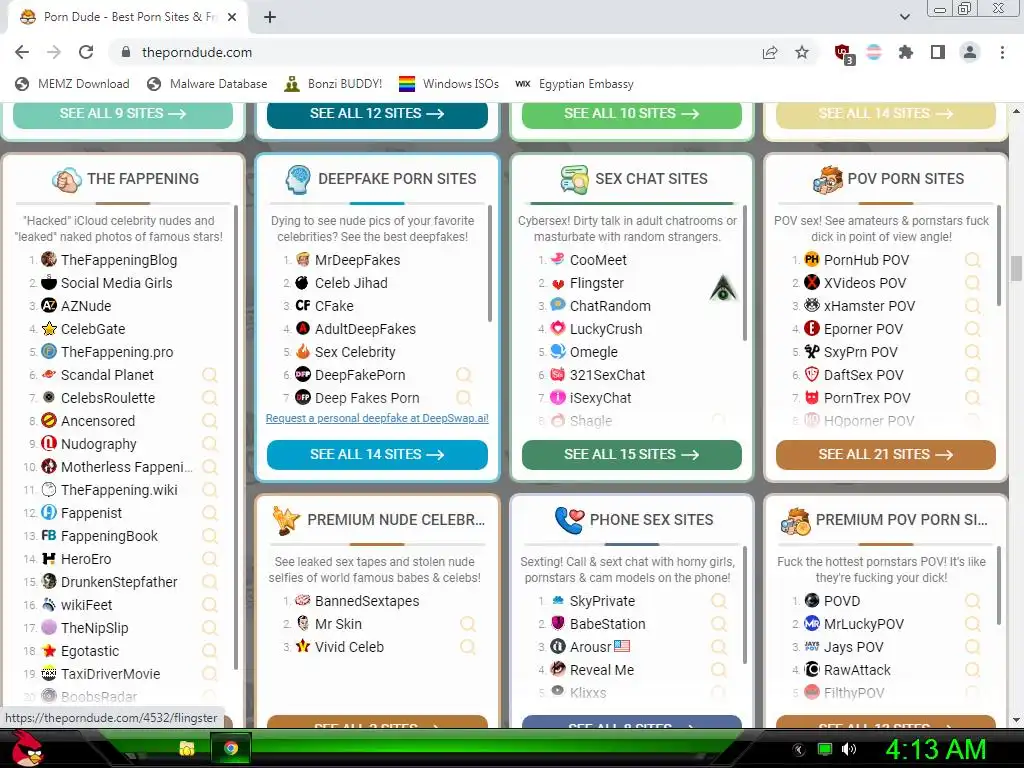Click SEX CHAT SITES speech bubble icon

pos(575,179)
